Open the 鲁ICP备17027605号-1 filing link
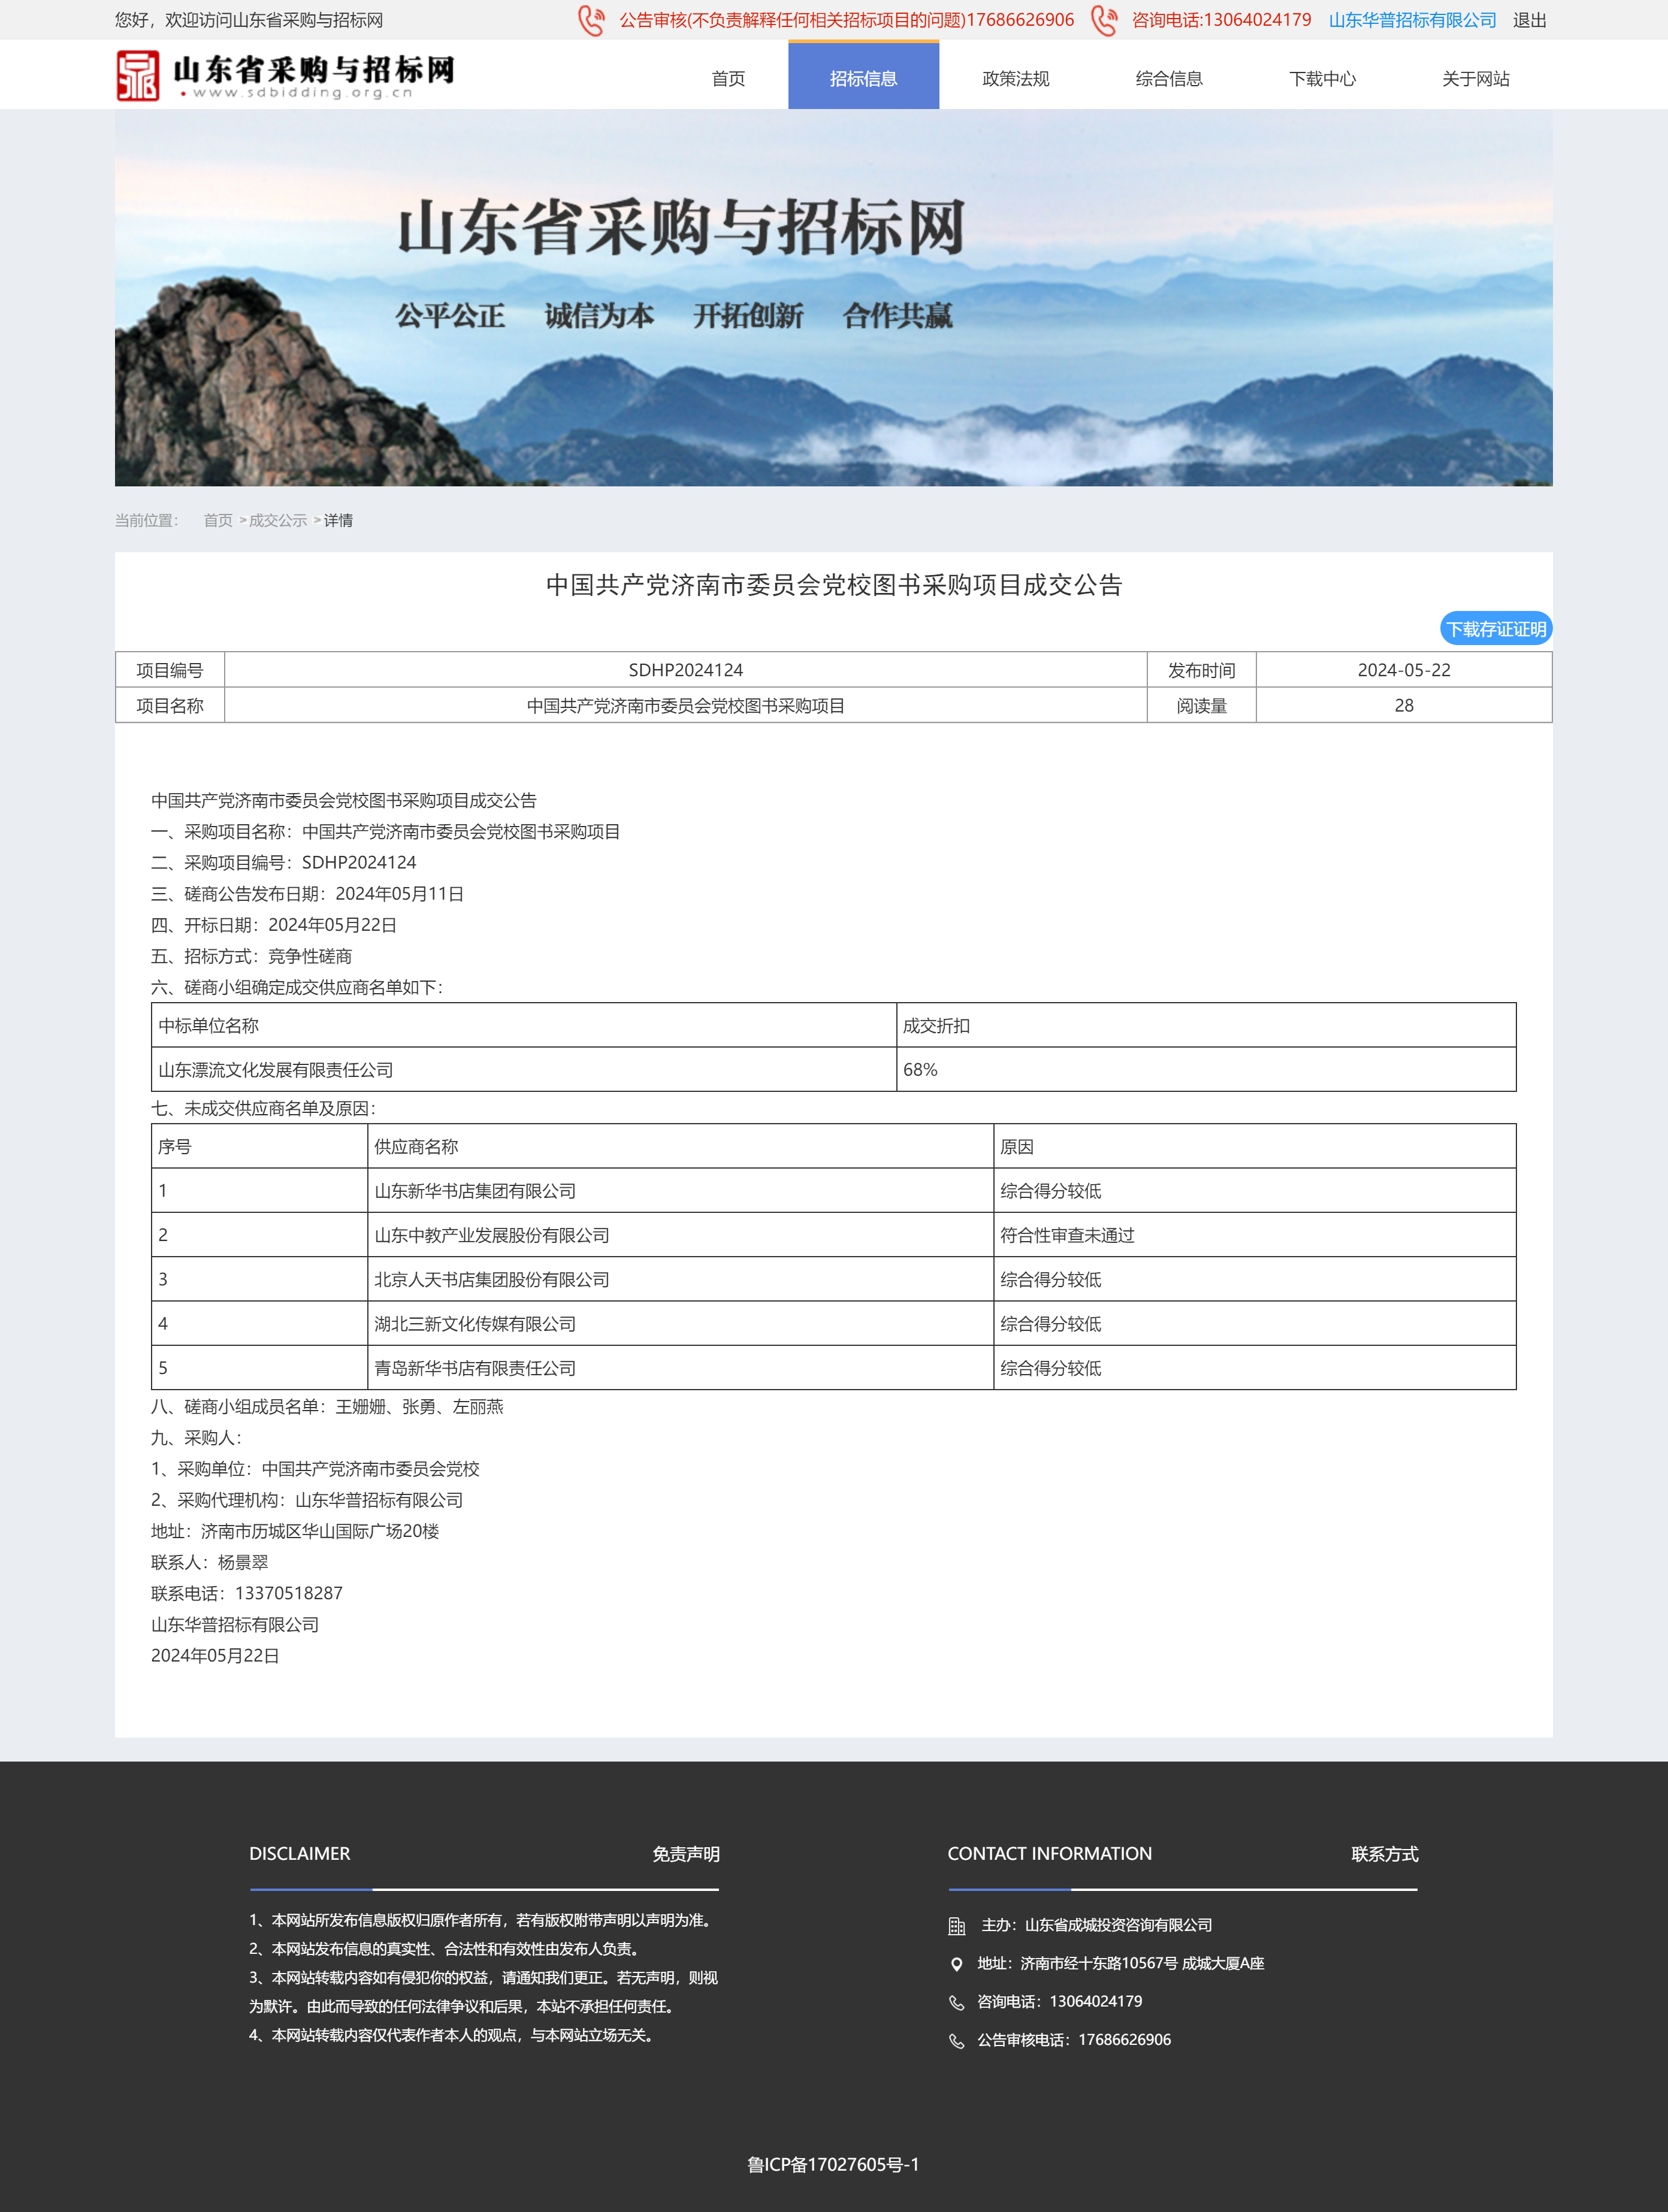 pyautogui.click(x=834, y=2164)
